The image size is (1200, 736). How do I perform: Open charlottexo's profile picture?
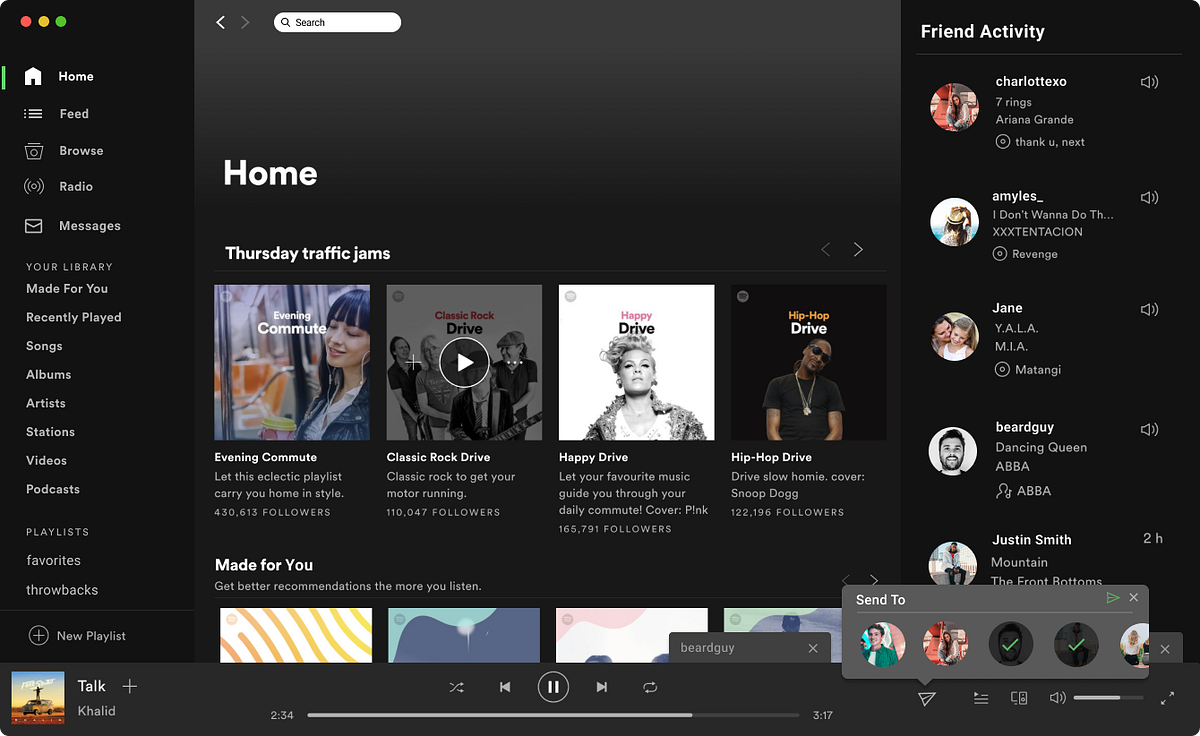(x=953, y=106)
